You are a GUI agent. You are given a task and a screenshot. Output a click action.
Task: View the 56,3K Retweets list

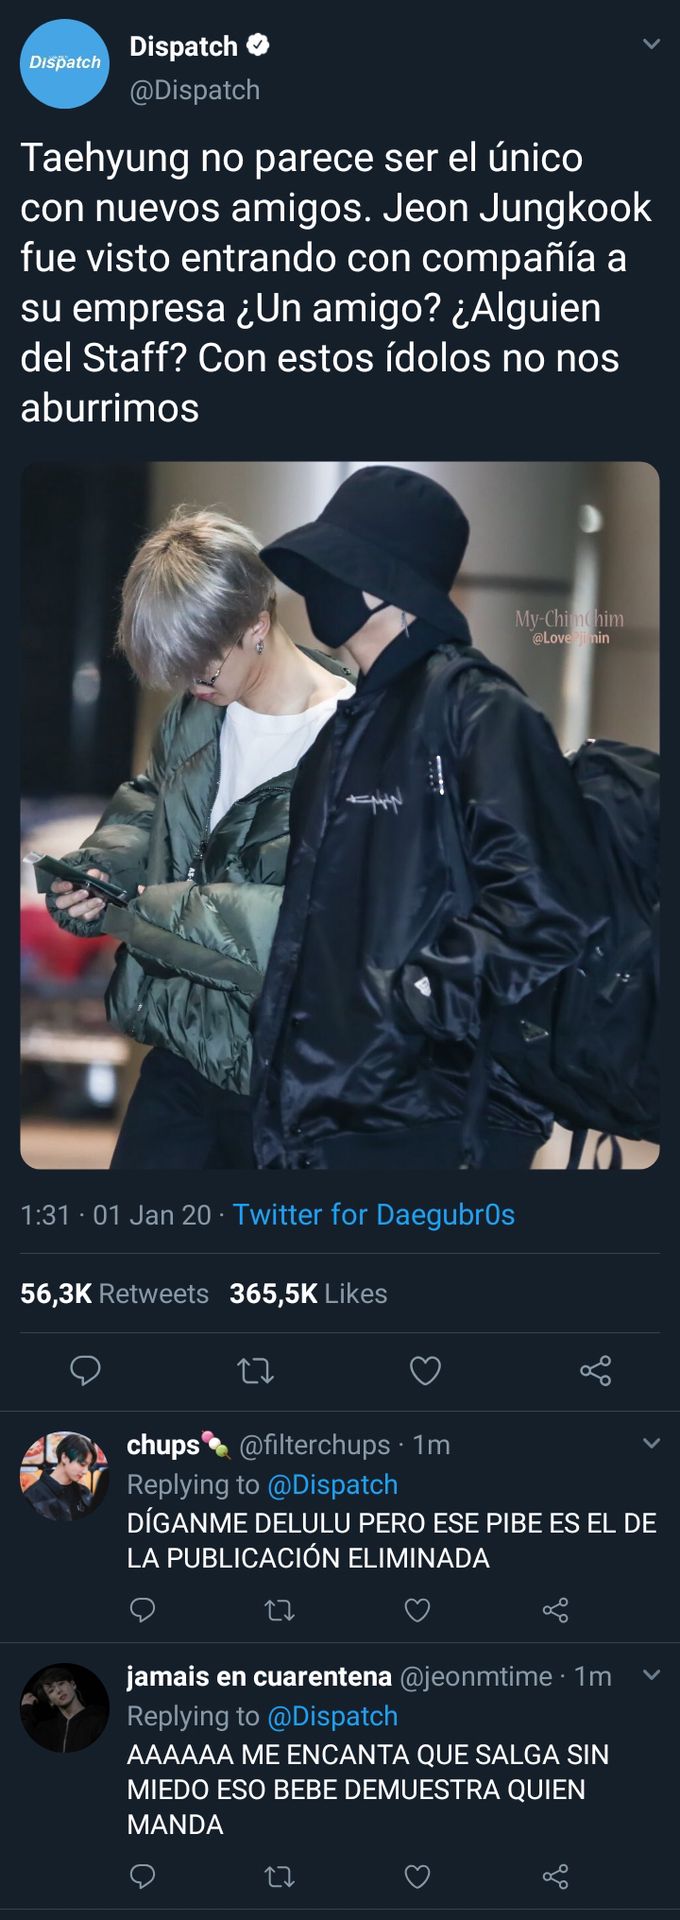114,1293
